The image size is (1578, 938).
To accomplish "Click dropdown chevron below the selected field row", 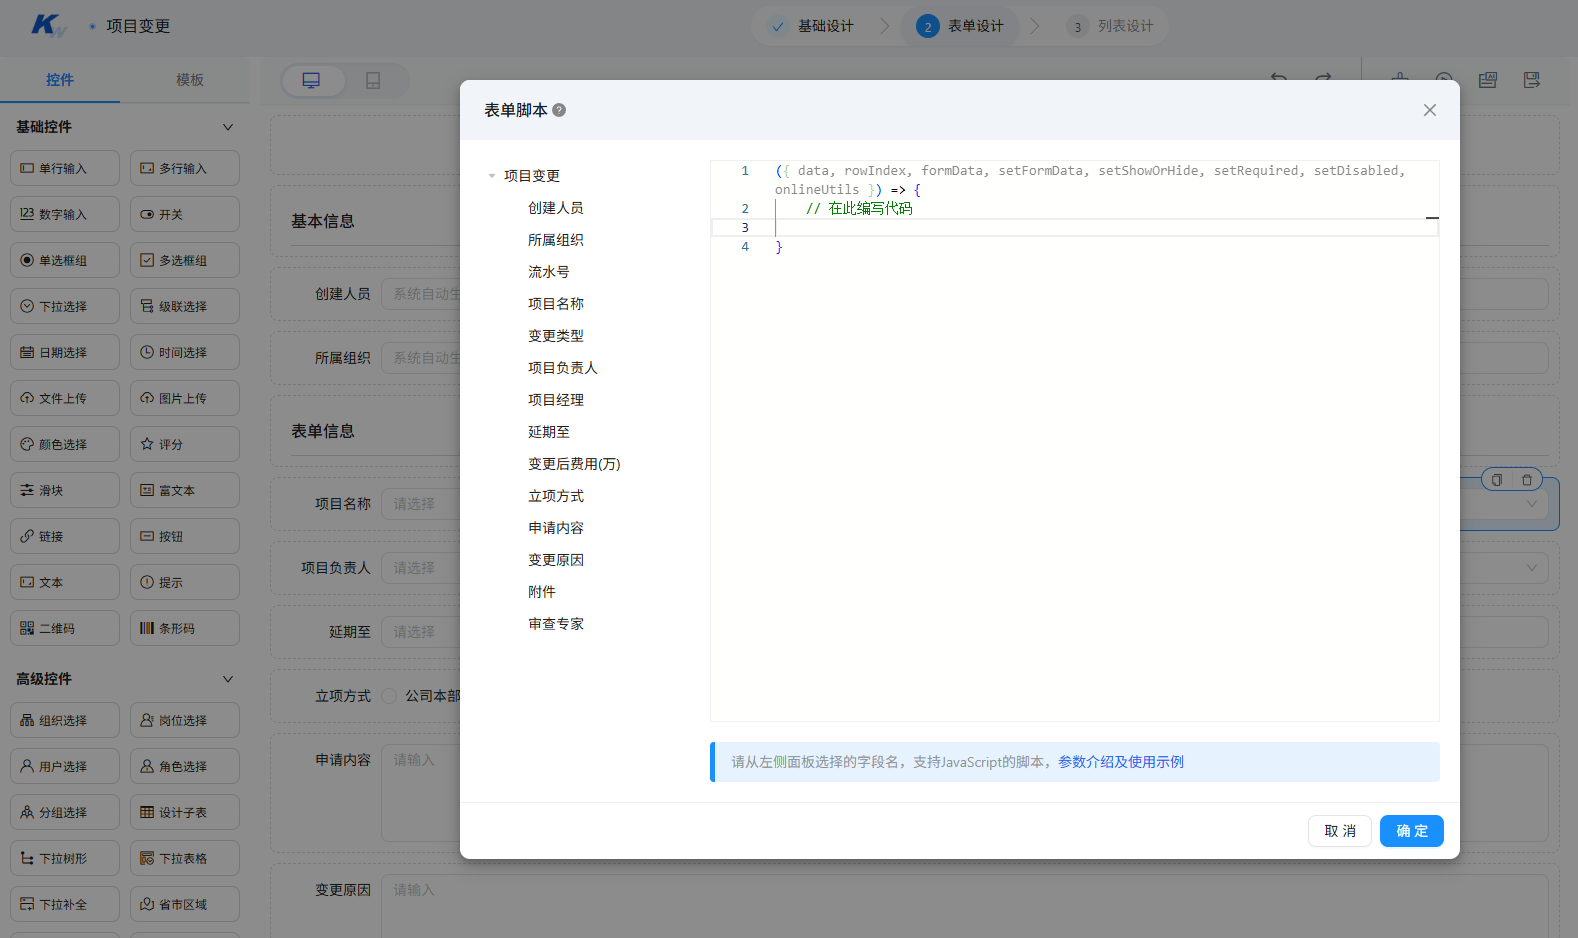I will point(1532,568).
